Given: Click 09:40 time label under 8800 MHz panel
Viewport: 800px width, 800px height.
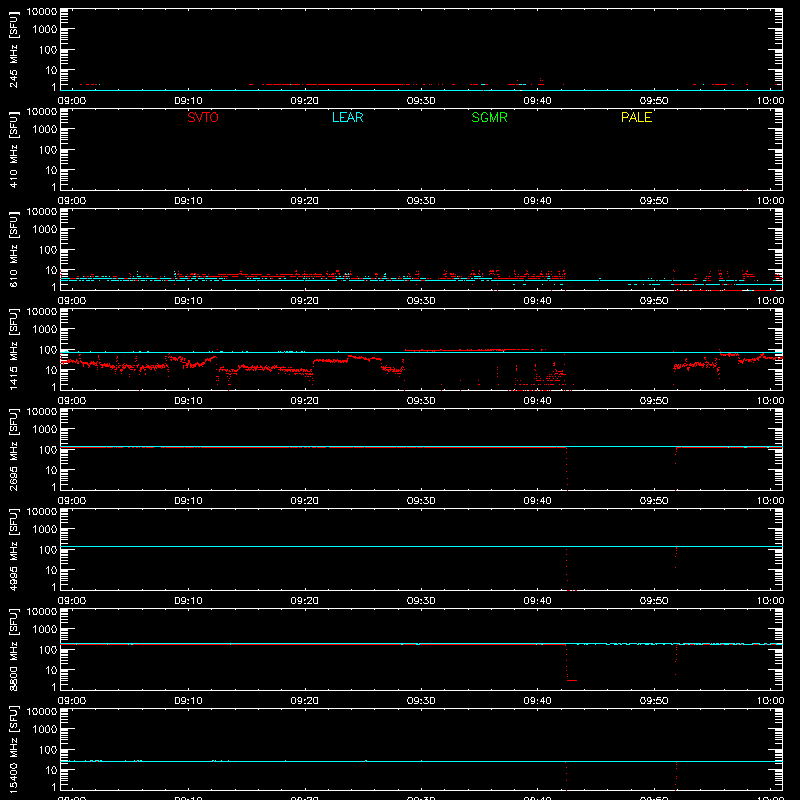Looking at the screenshot, I should coord(537,701).
